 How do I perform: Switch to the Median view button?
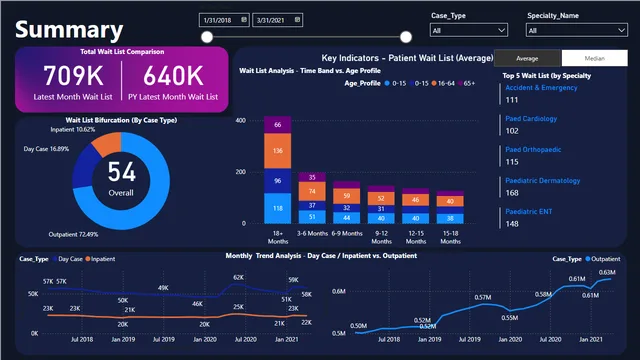[x=595, y=58]
